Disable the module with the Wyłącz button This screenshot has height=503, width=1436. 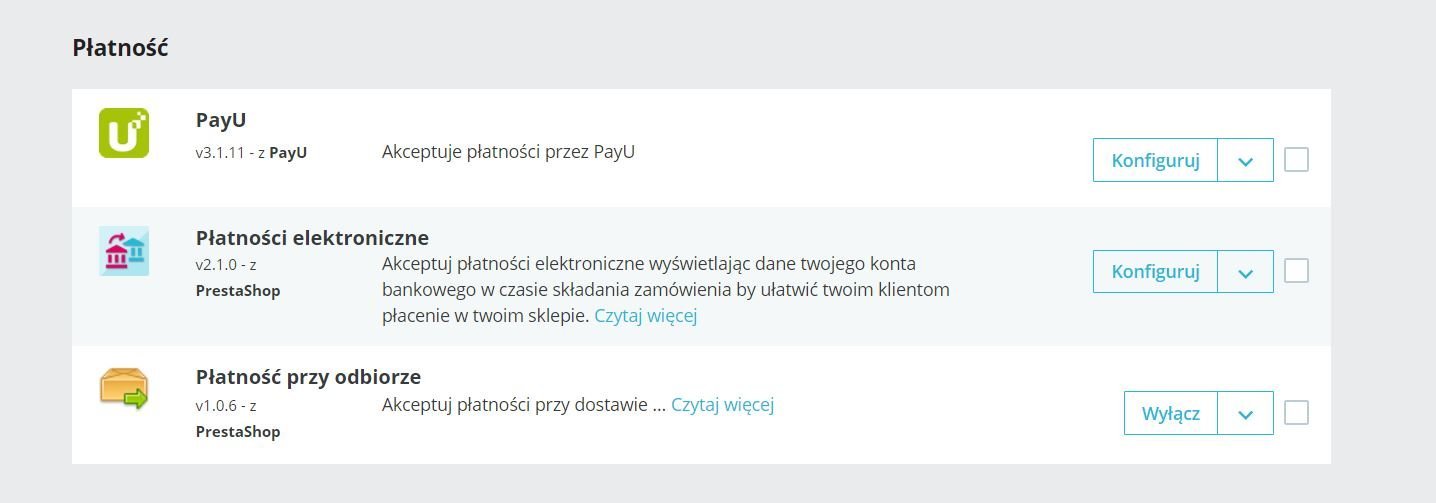(x=1170, y=414)
